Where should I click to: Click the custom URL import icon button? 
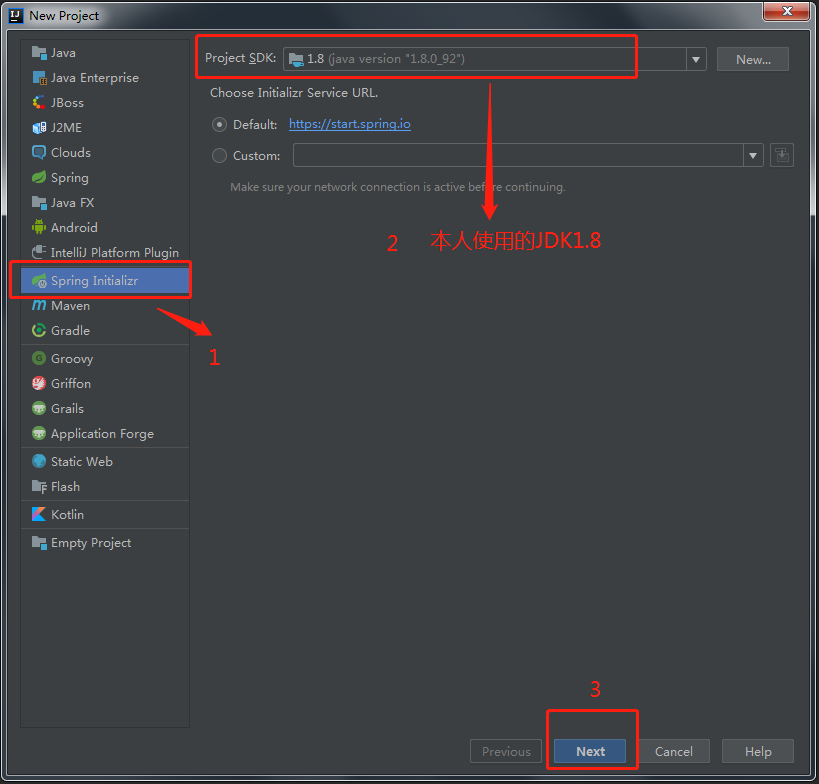782,155
